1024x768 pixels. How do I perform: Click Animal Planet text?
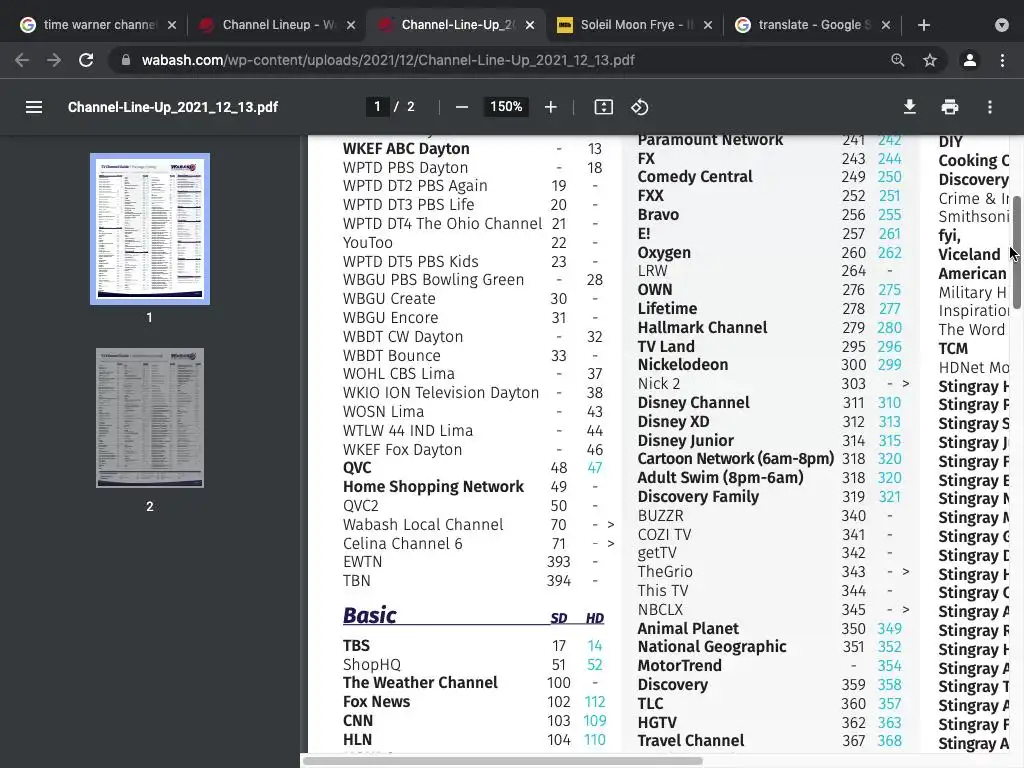coord(688,628)
